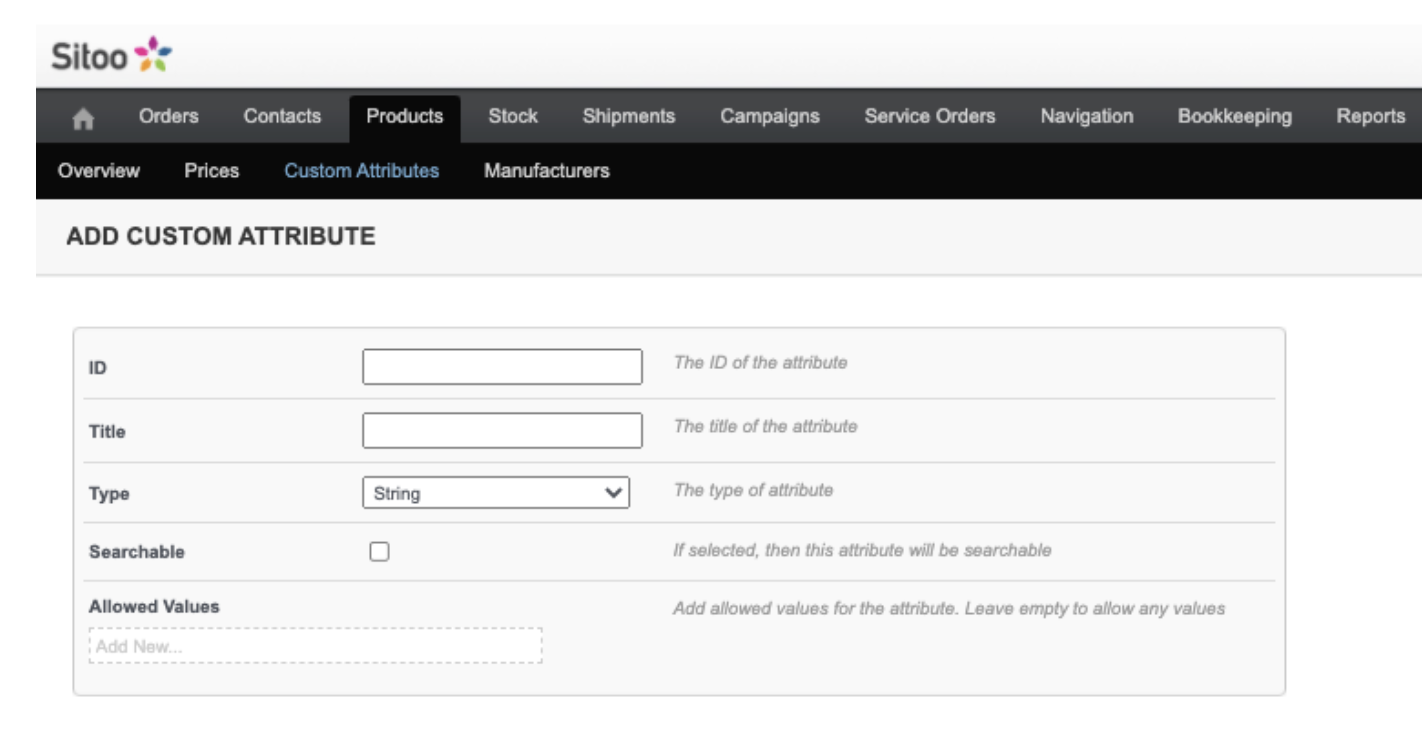Click the 'ID' field label
1422x732 pixels.
pos(98,368)
